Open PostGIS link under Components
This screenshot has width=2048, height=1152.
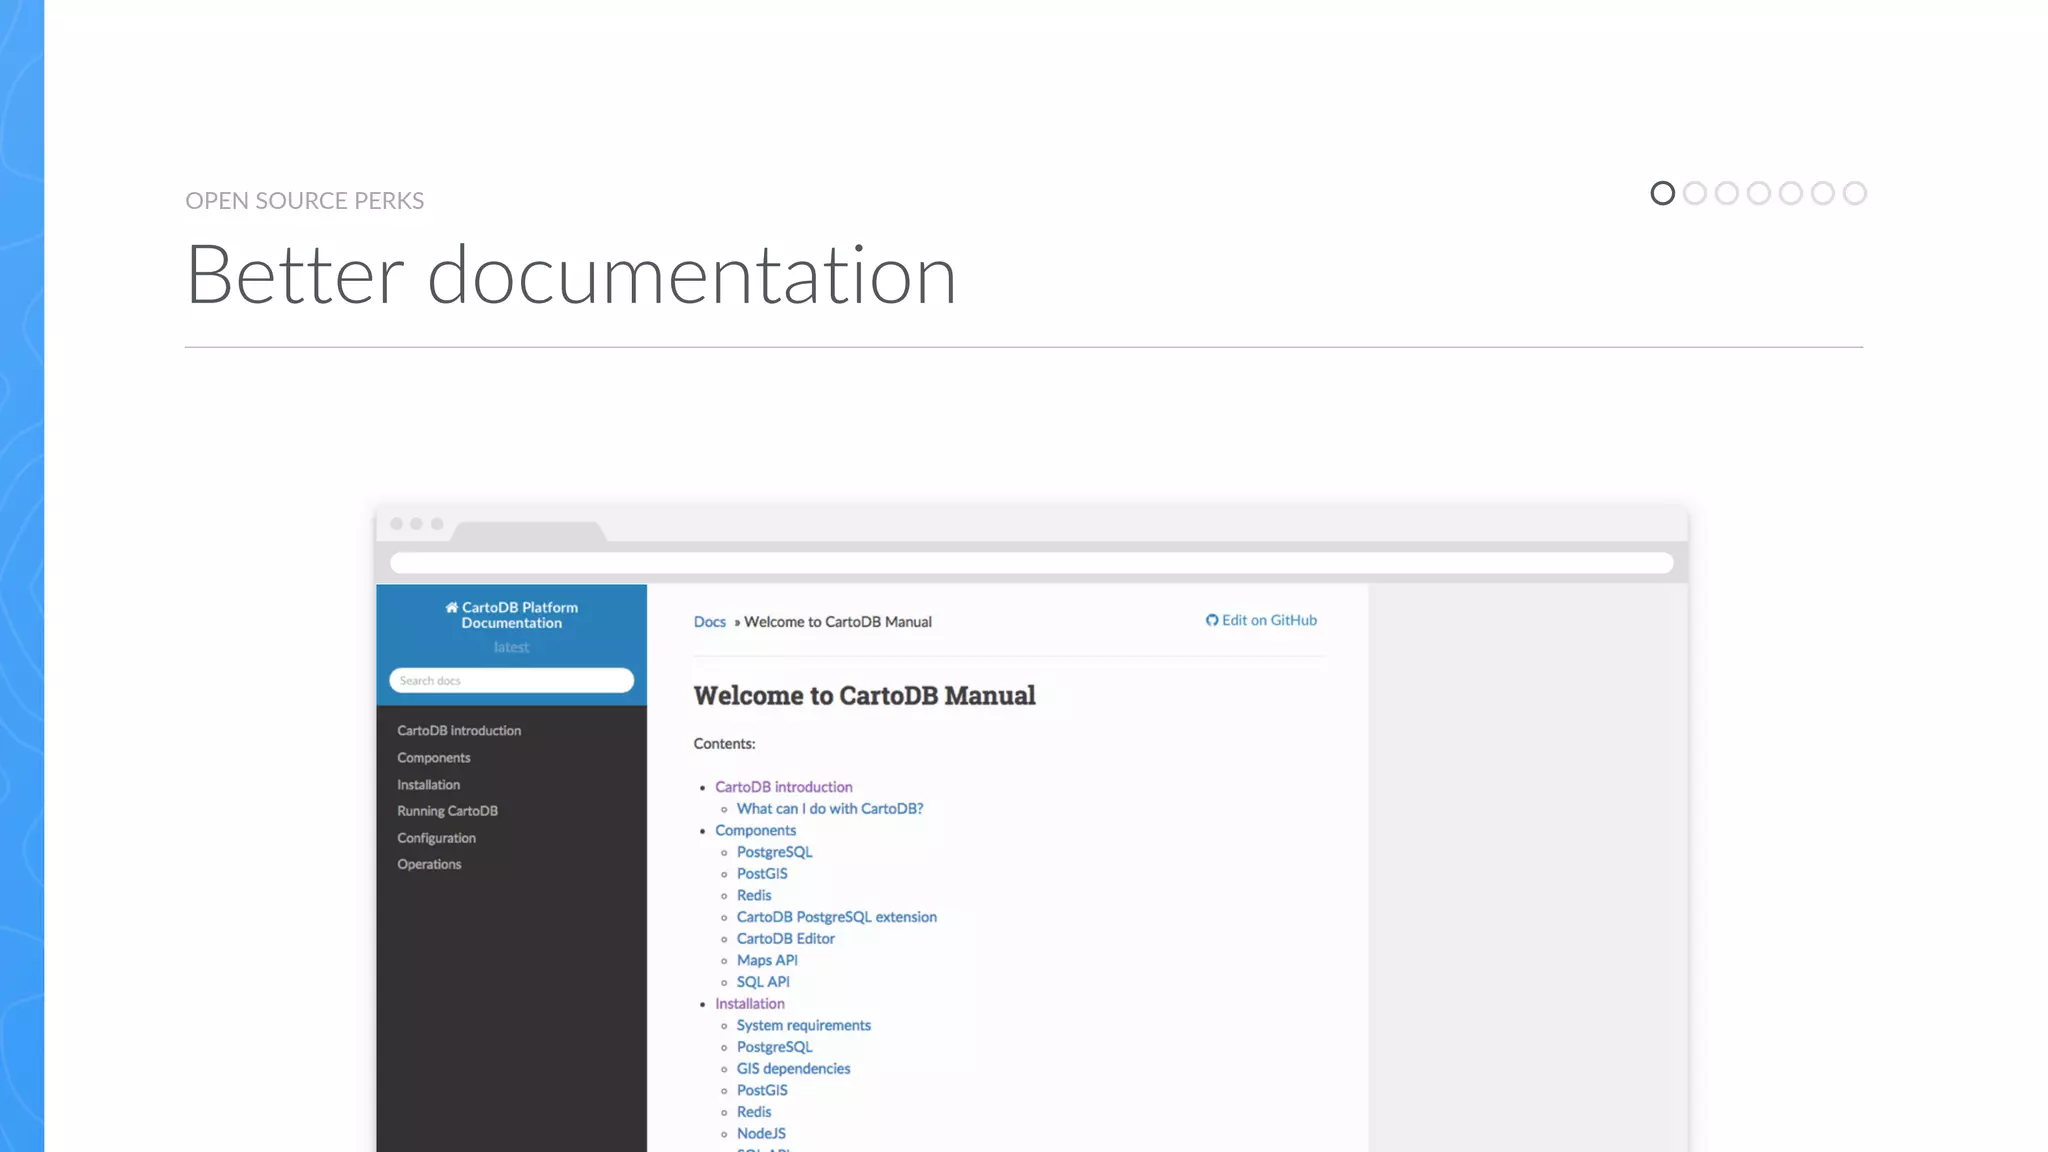[x=762, y=874]
